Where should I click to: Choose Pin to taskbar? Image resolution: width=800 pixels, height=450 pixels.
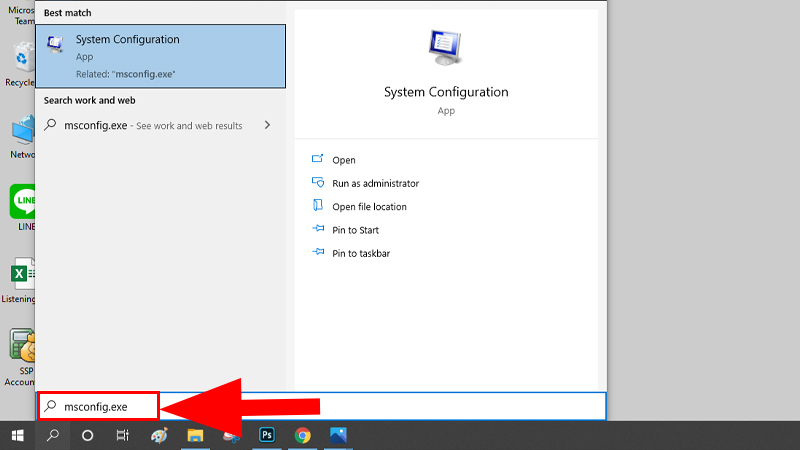point(361,254)
